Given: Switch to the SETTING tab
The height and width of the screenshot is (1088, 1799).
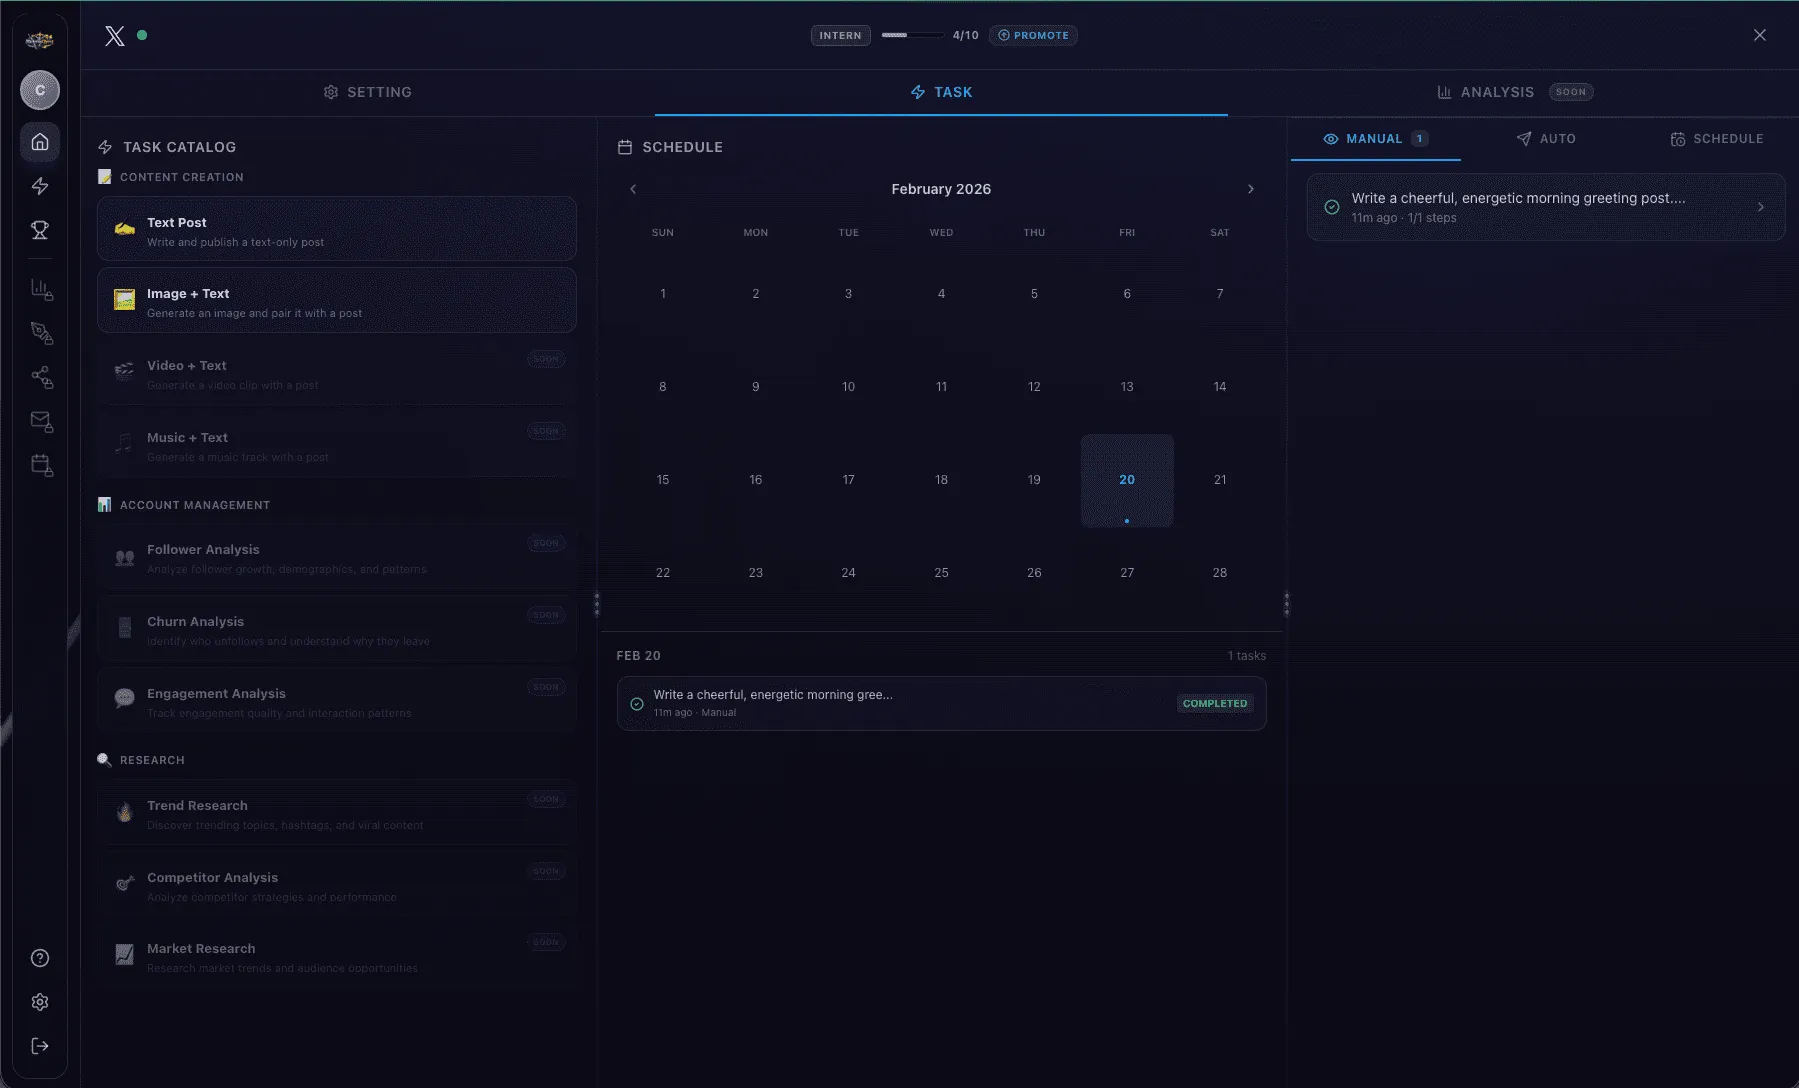Looking at the screenshot, I should point(368,92).
